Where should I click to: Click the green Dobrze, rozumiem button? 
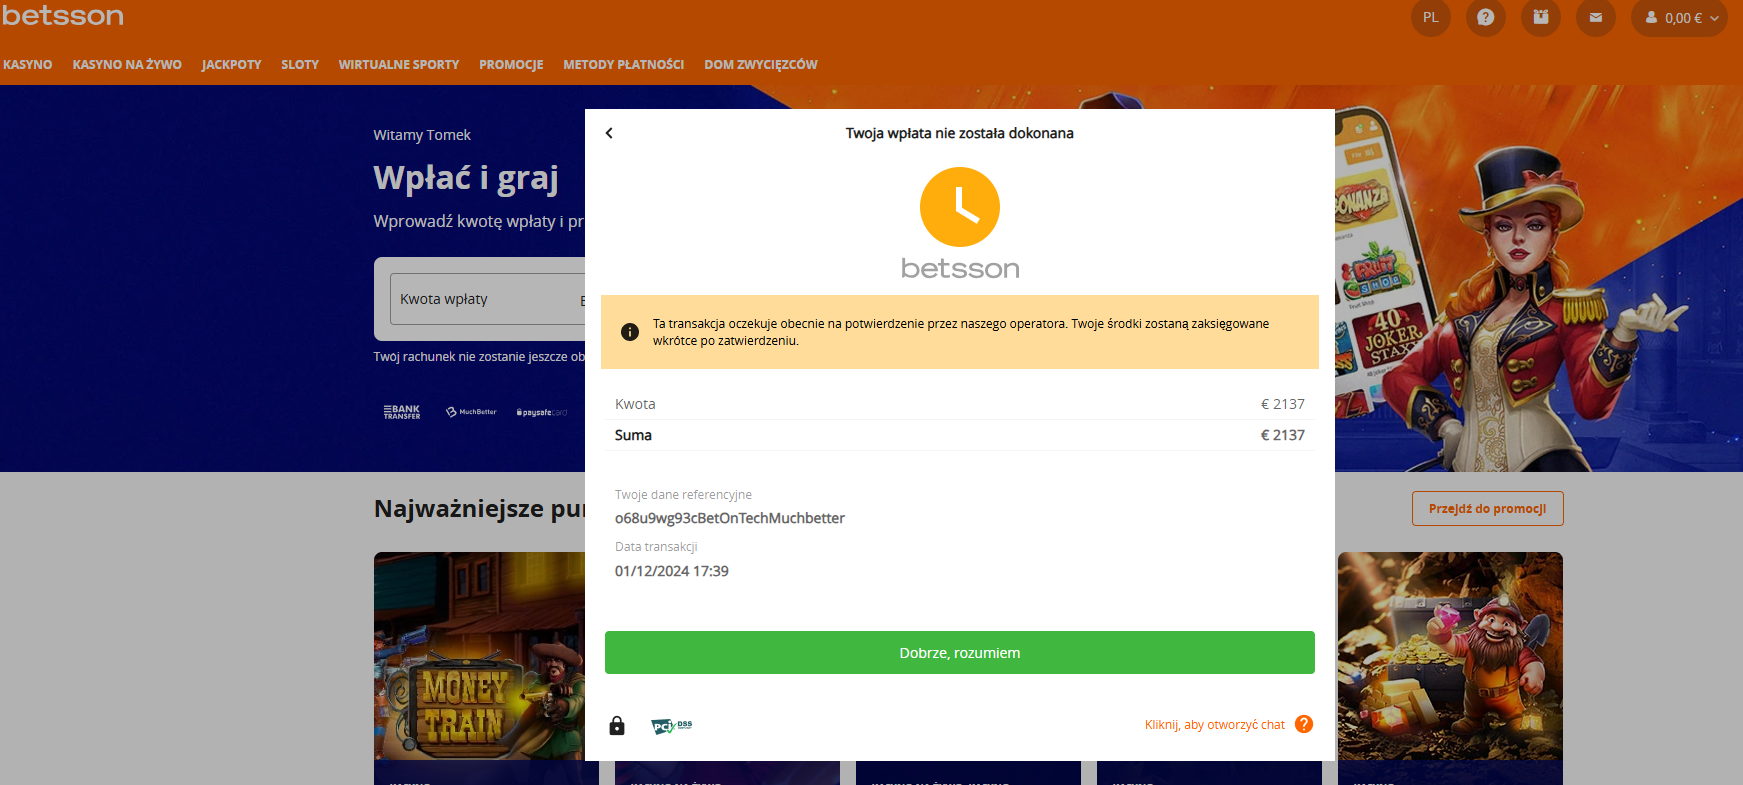[x=960, y=652]
